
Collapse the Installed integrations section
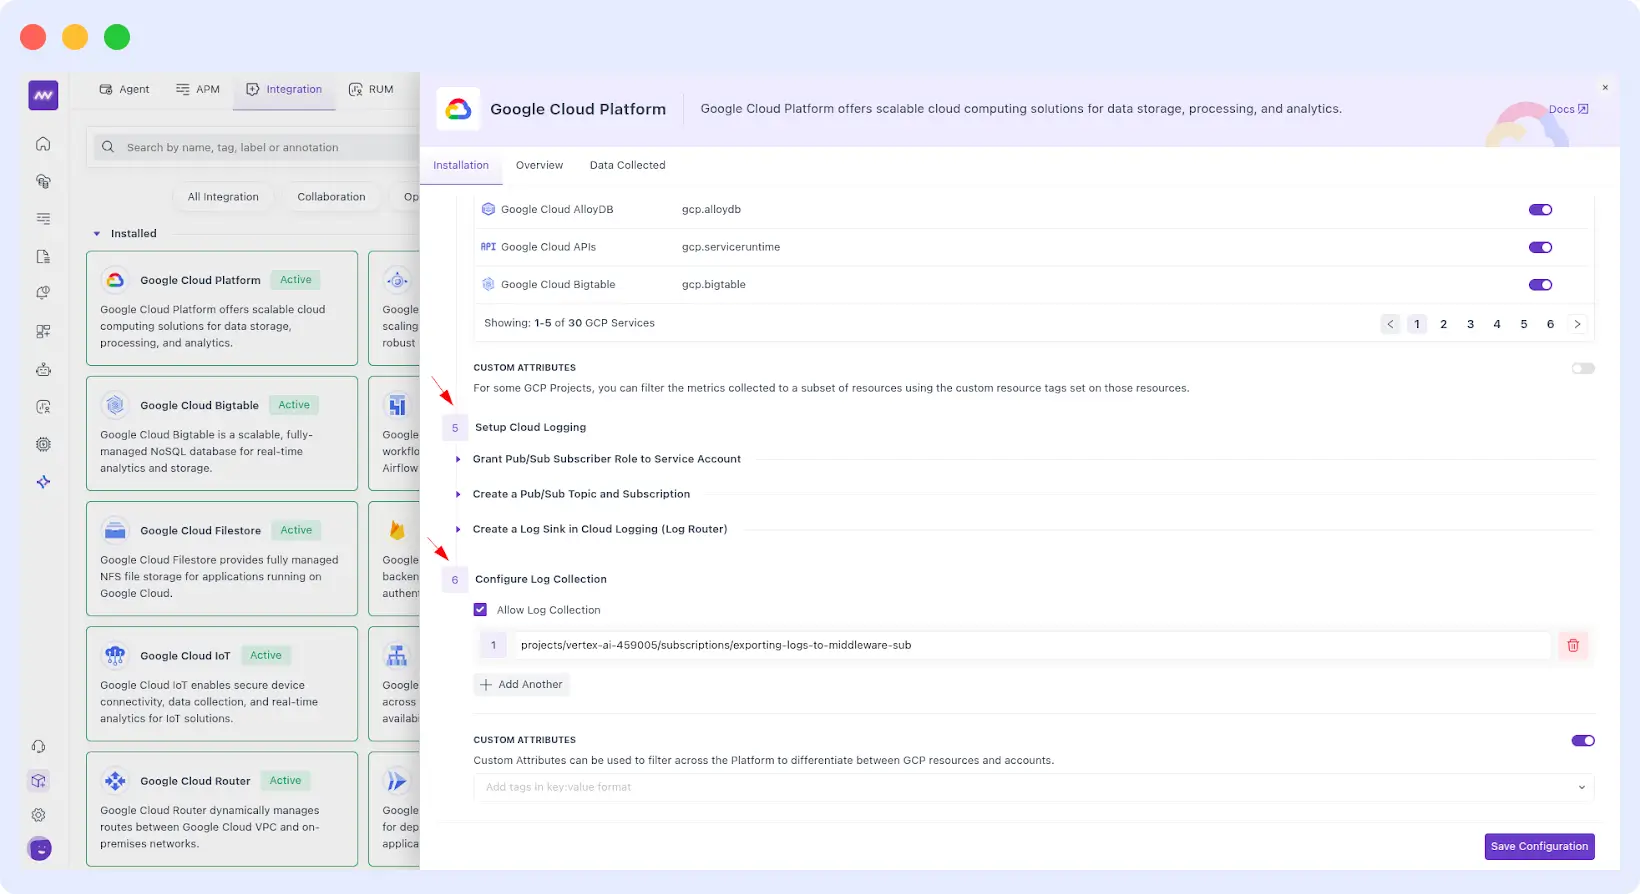(x=97, y=234)
